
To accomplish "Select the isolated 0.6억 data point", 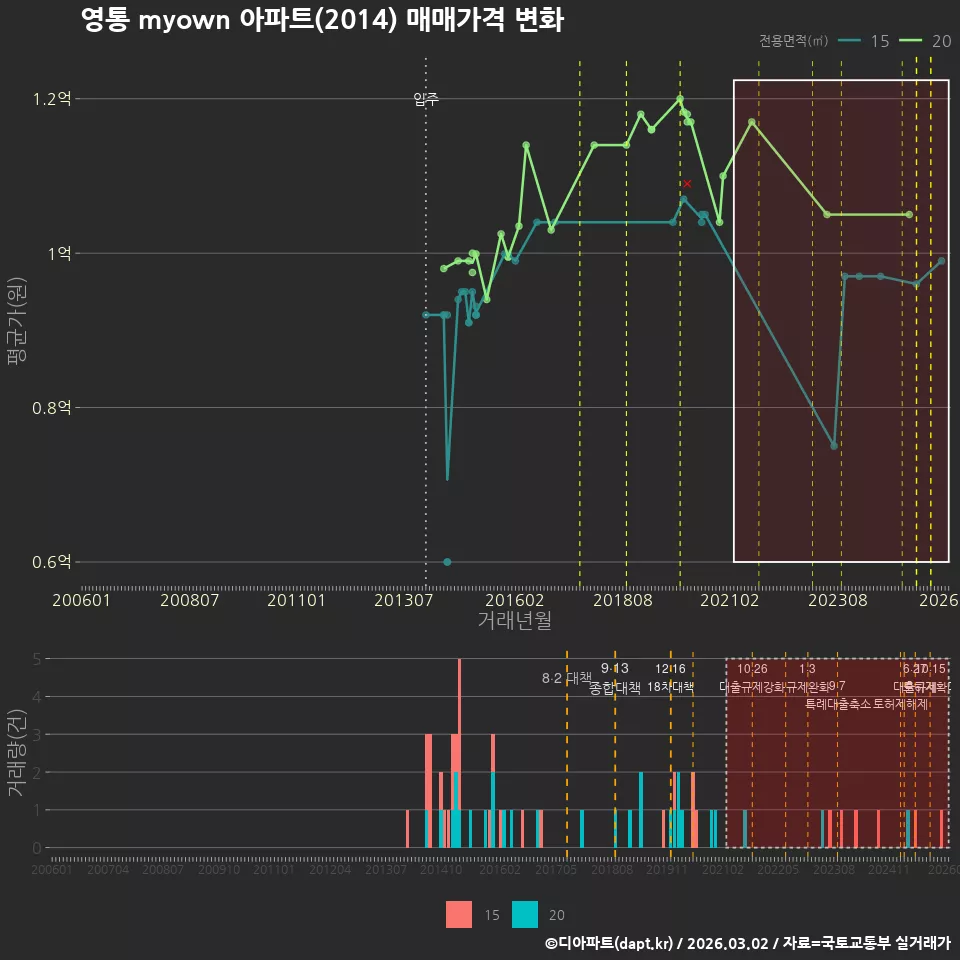I will (447, 562).
